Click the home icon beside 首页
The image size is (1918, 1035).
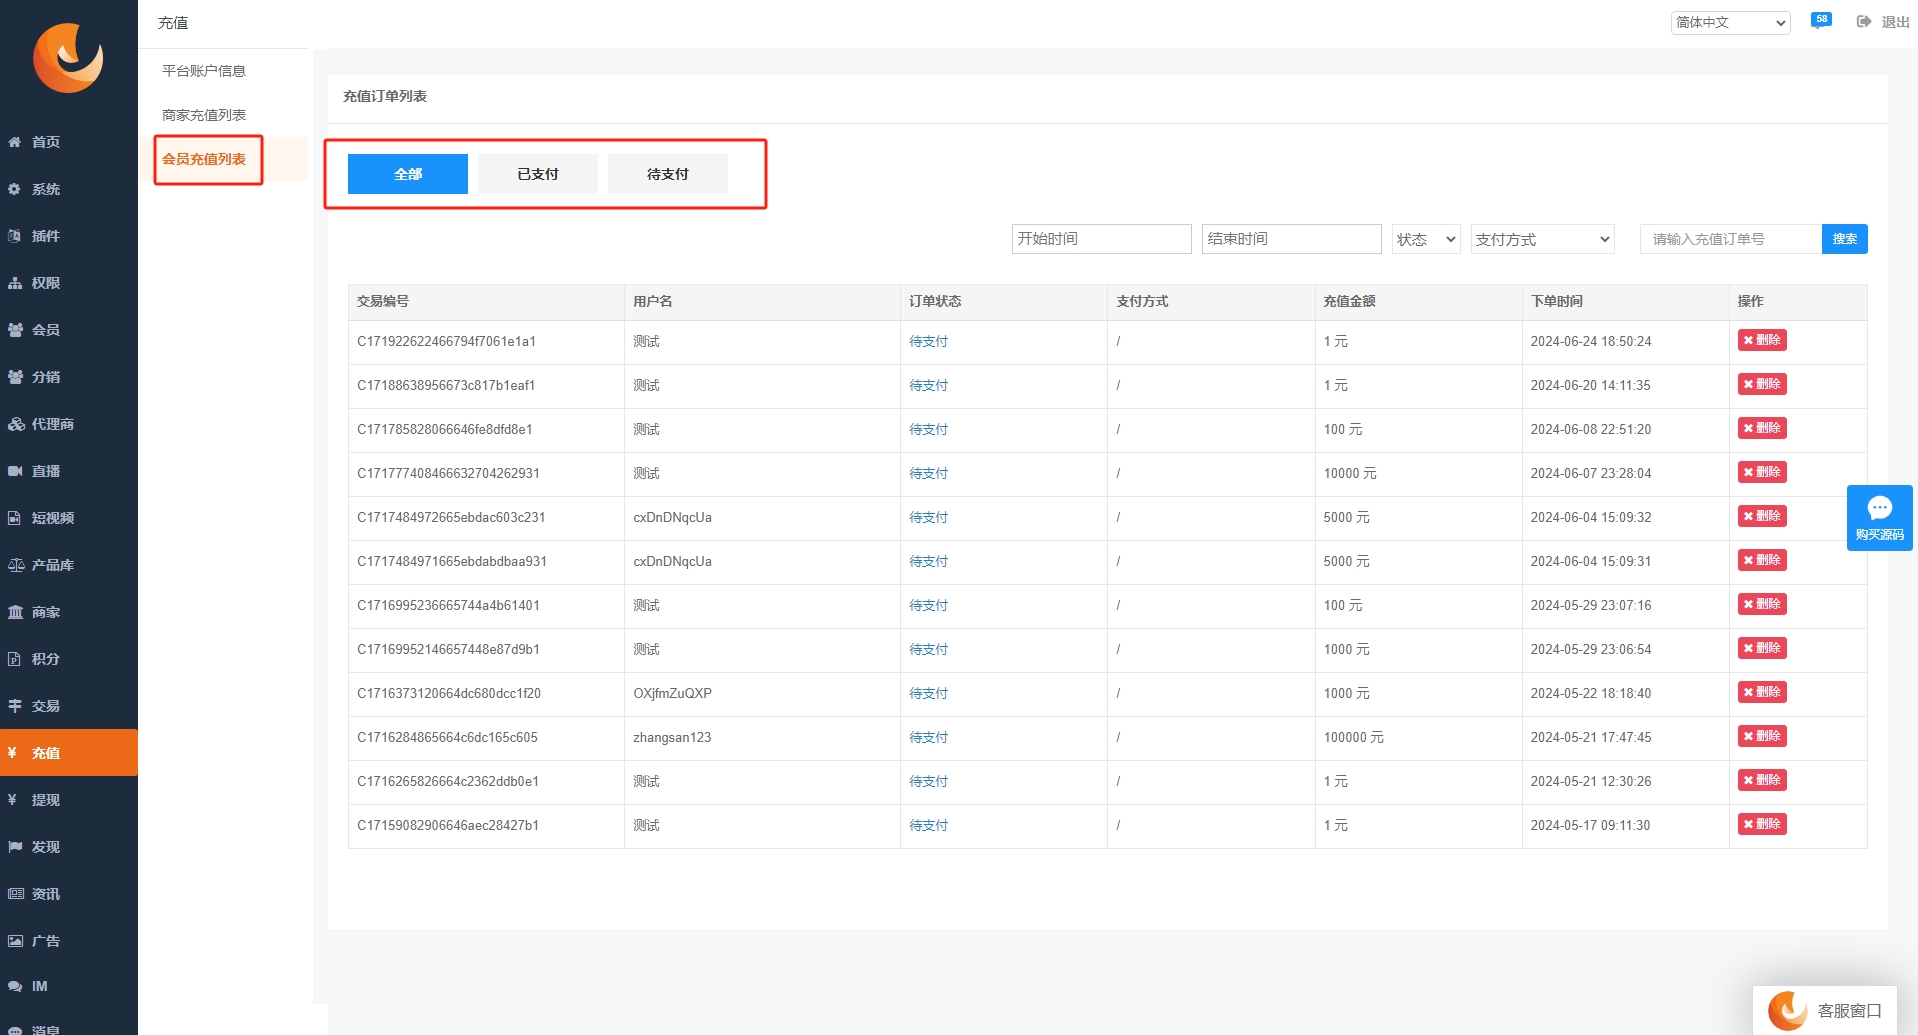pyautogui.click(x=15, y=142)
